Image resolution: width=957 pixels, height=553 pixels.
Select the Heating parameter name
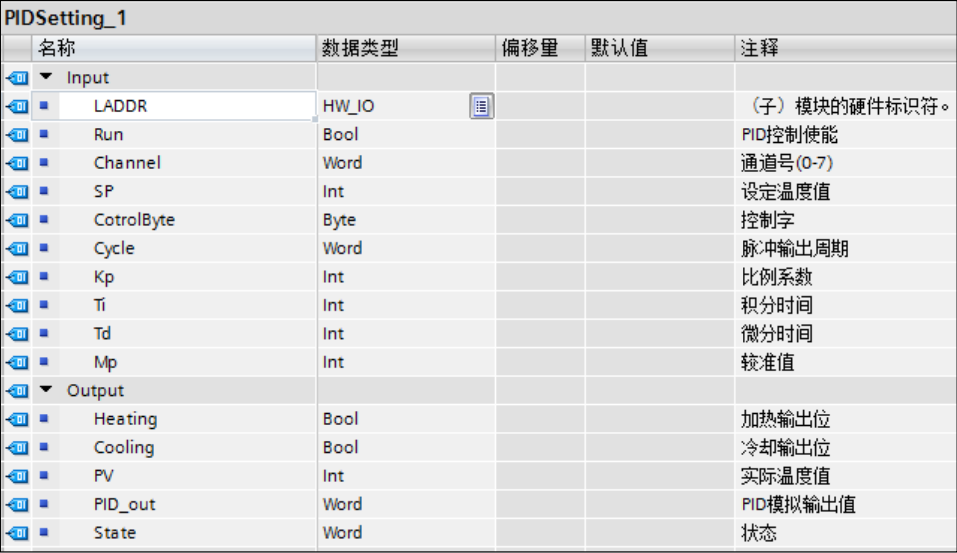(126, 419)
